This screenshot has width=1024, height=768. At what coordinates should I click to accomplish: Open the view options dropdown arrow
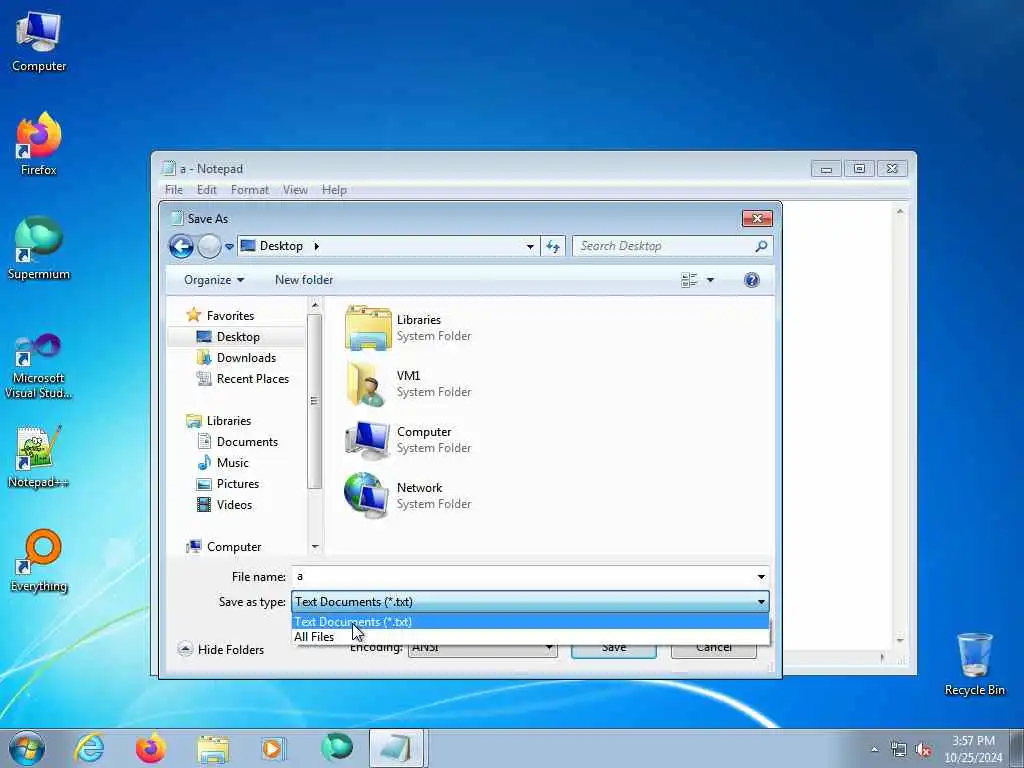point(711,280)
